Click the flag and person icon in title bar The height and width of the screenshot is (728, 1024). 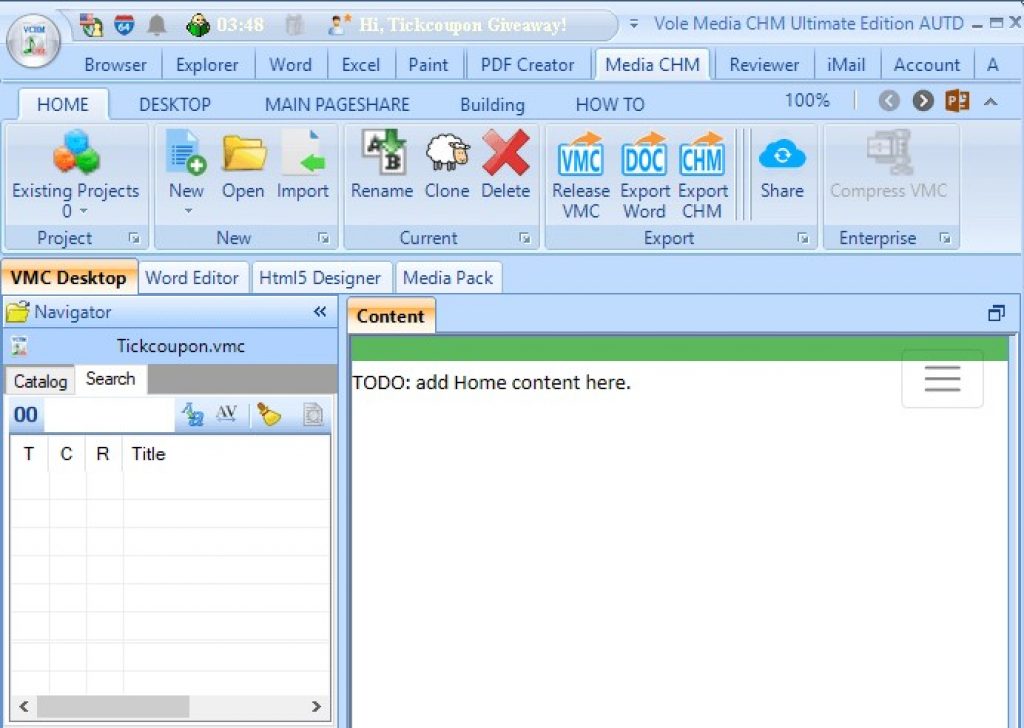[x=91, y=25]
